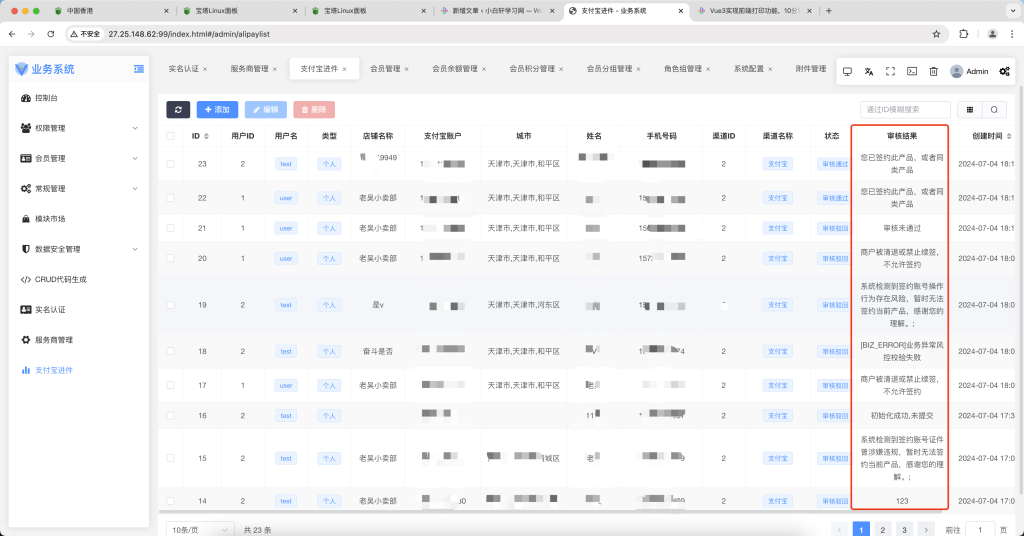
Task: Click the blue 添加 button
Action: 217,110
